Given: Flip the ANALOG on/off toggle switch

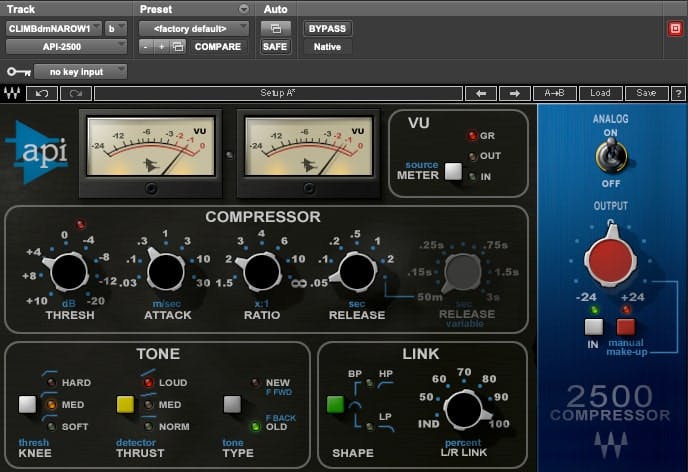Looking at the screenshot, I should tap(611, 157).
